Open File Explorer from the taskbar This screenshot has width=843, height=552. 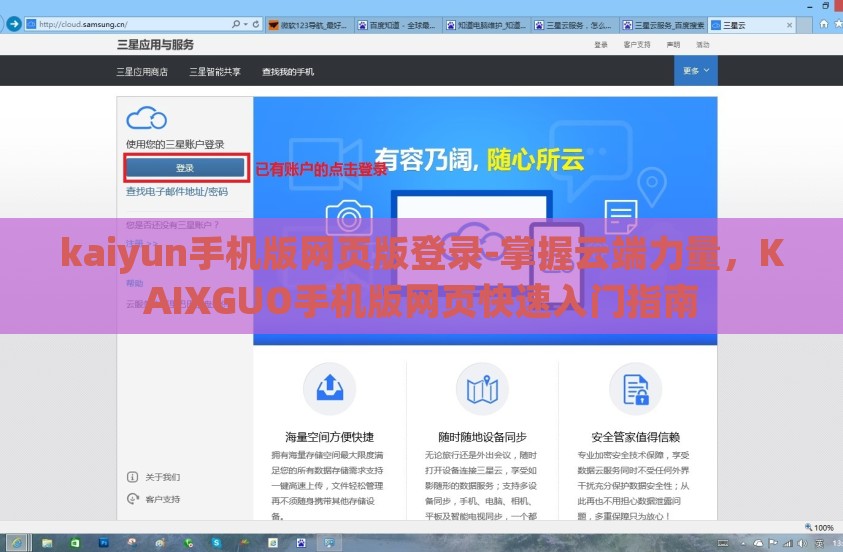point(47,543)
